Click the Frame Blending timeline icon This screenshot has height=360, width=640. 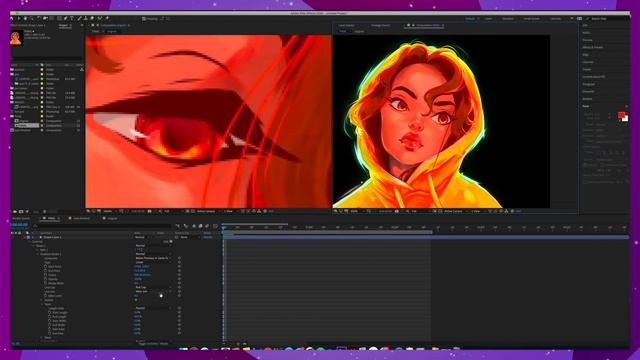[x=200, y=226]
